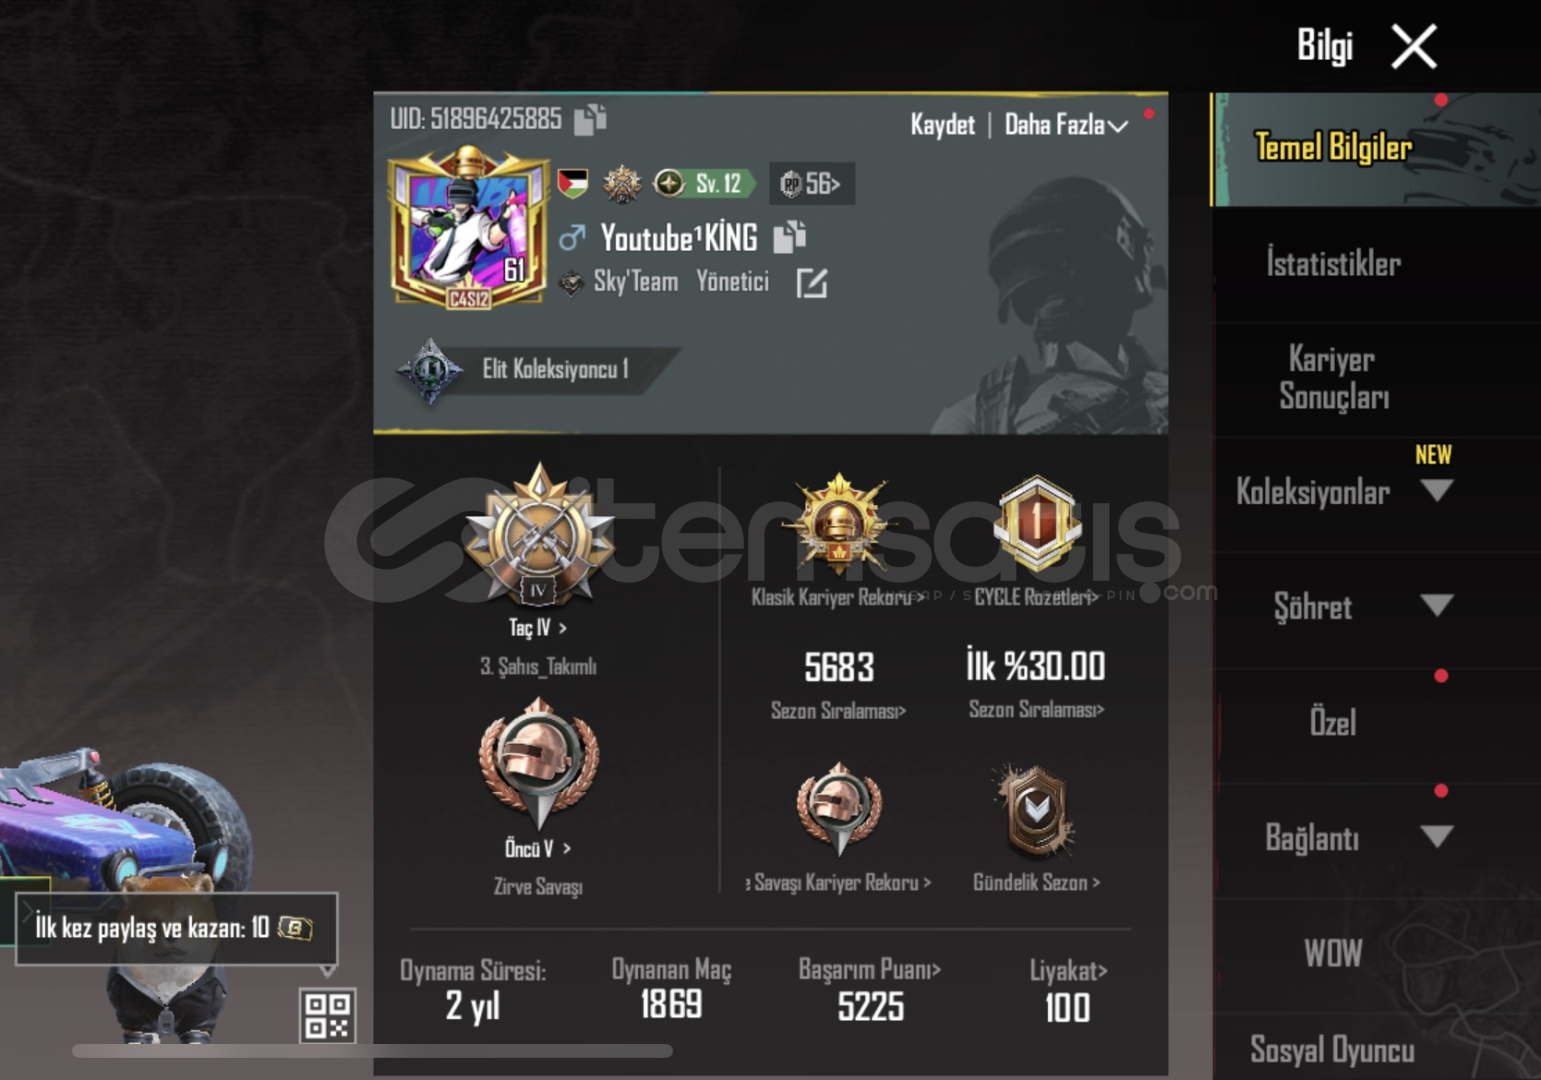Image resolution: width=1541 pixels, height=1080 pixels.
Task: Copy the Youtube KİNG player name
Action: tap(789, 237)
